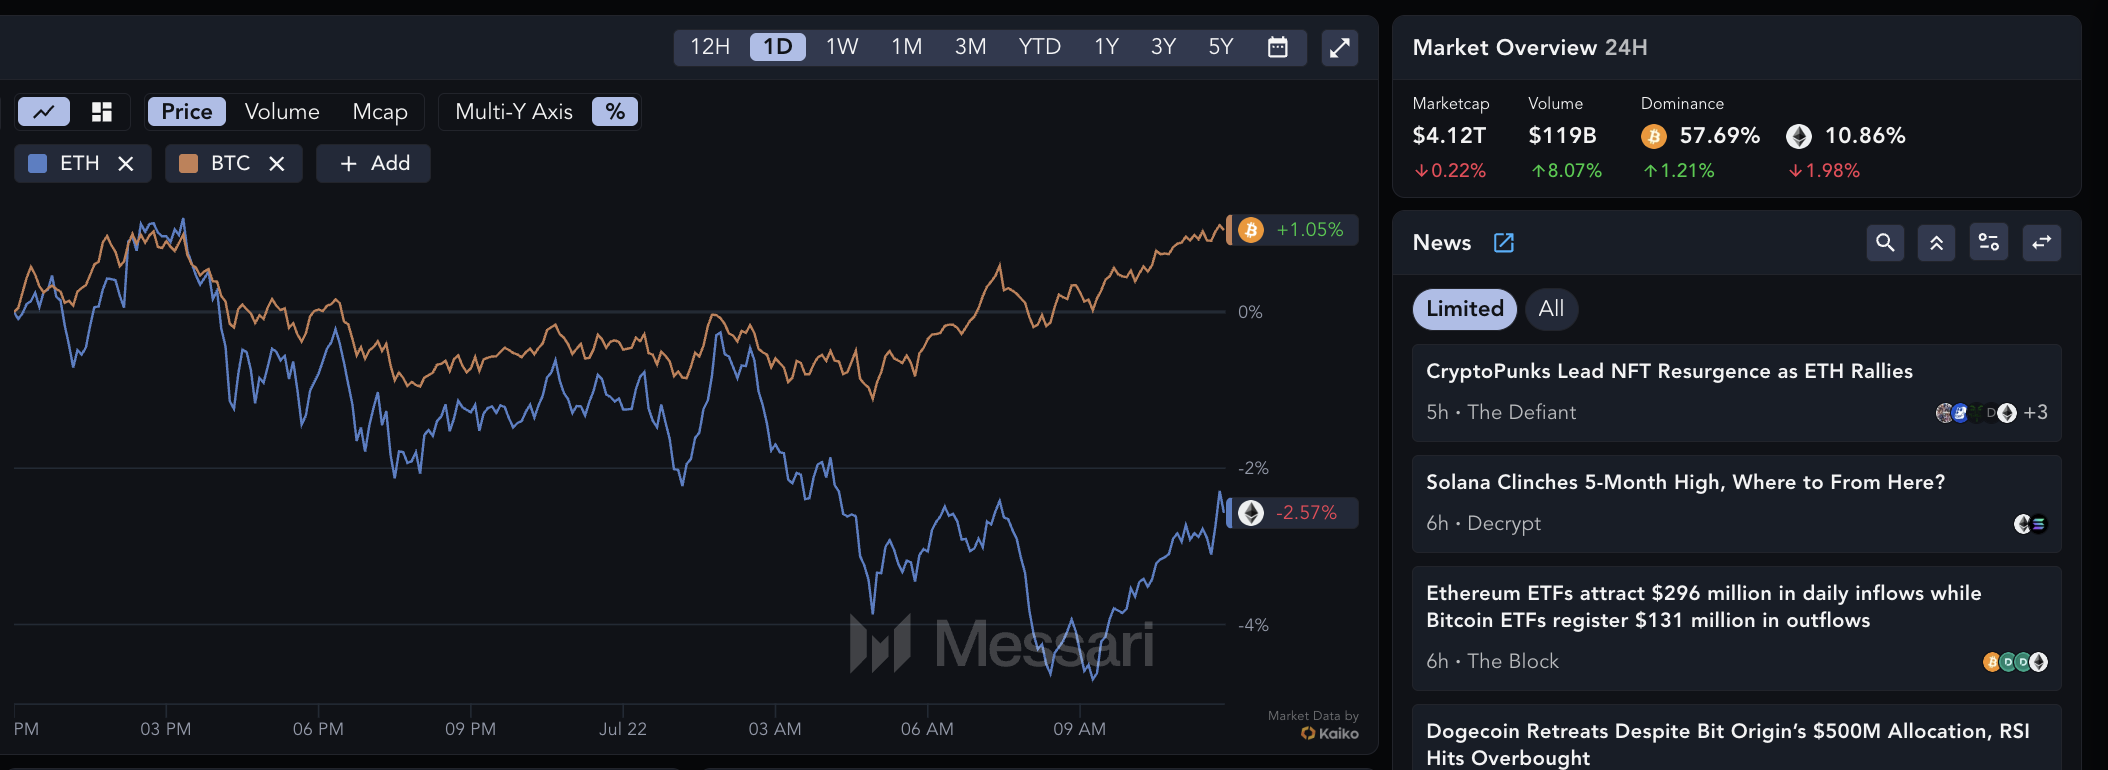Select the Volume metric
2108x770 pixels.
[282, 112]
